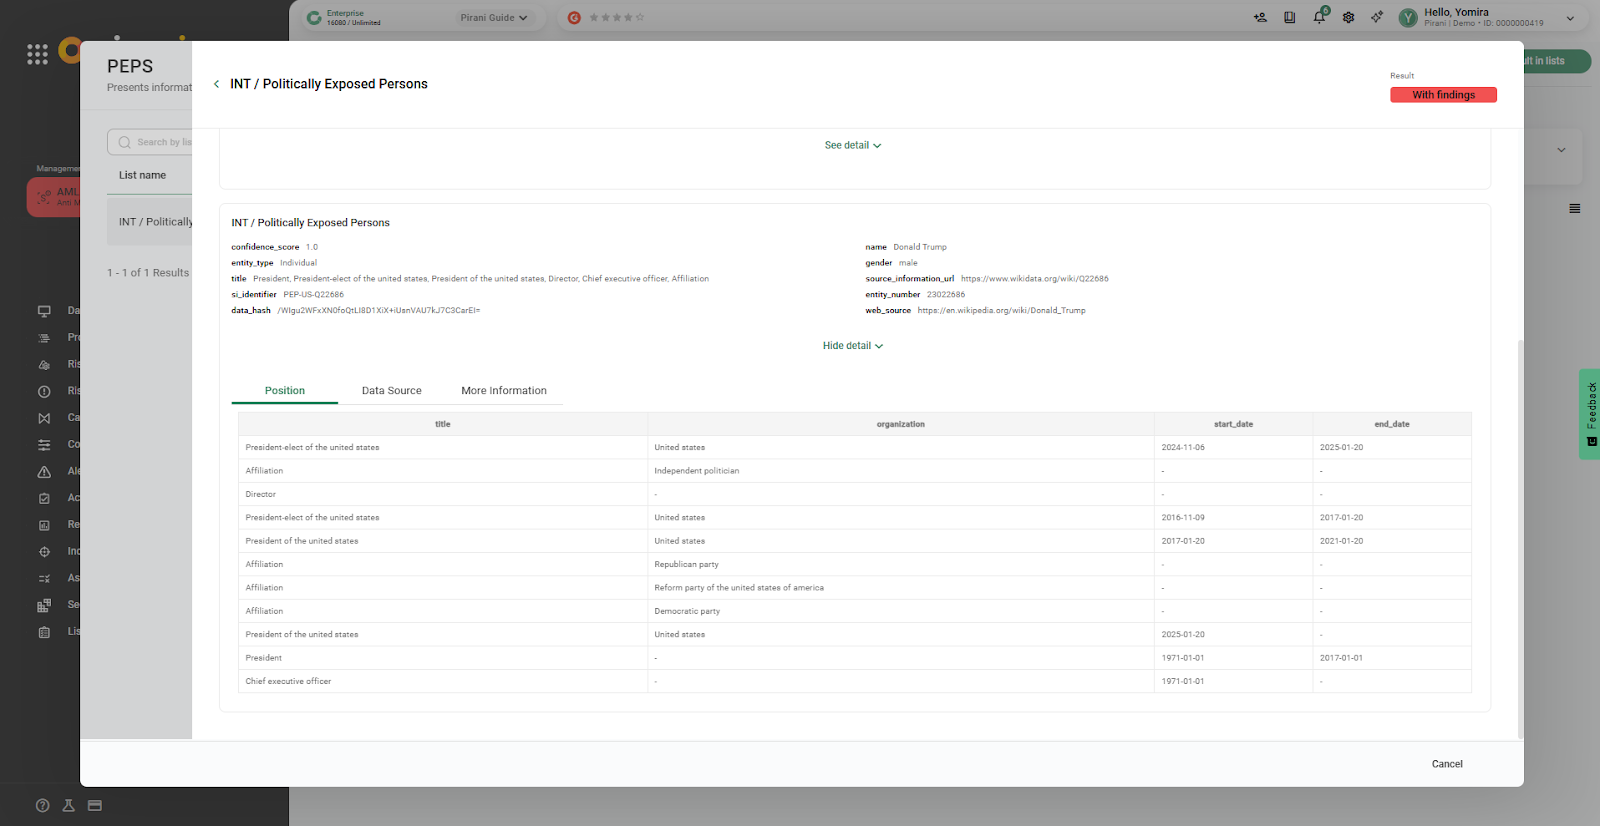
Task: Click the credit card billing icon
Action: [x=95, y=805]
